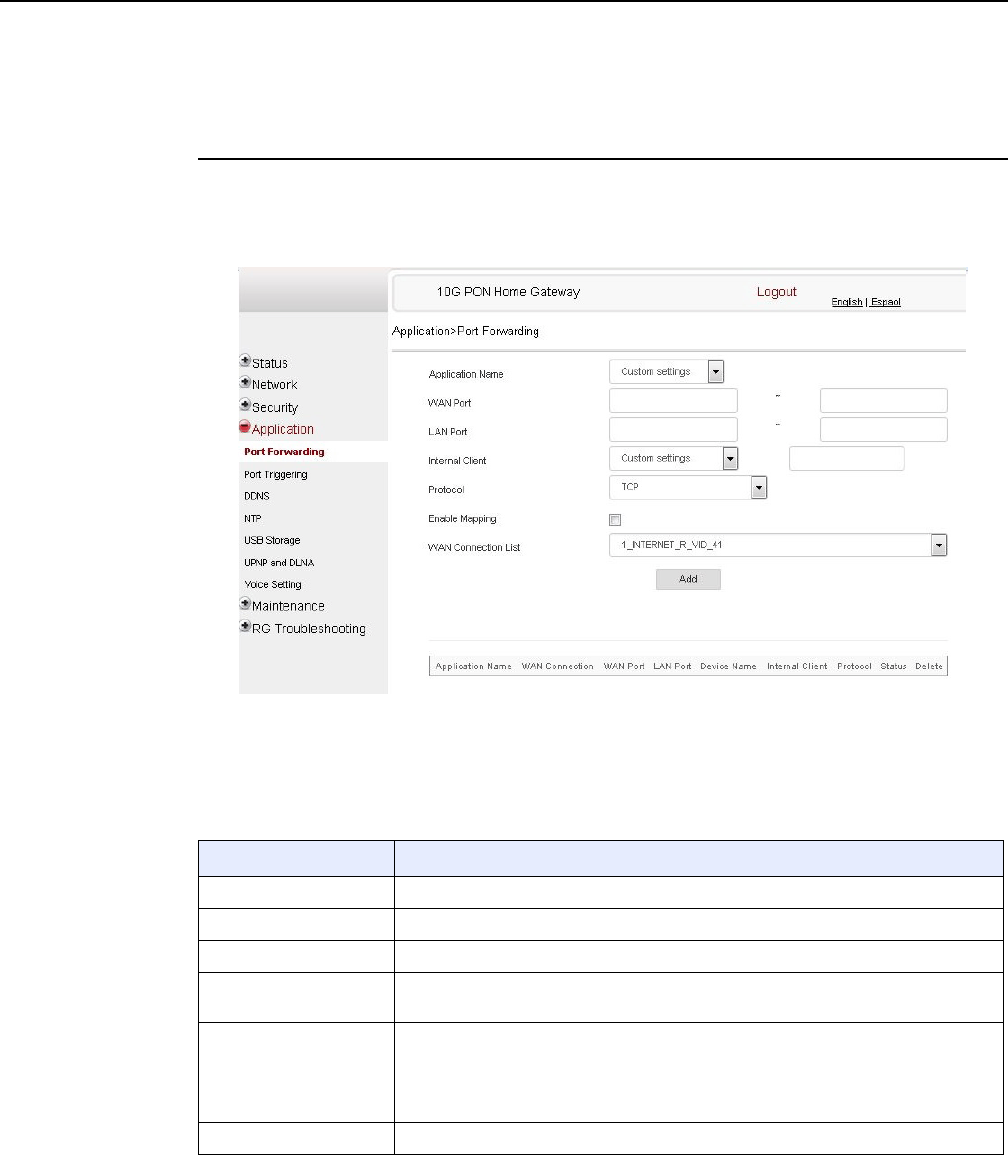Click the LAN Port column header
Viewport: 1008px width, 1155px height.
(x=672, y=667)
